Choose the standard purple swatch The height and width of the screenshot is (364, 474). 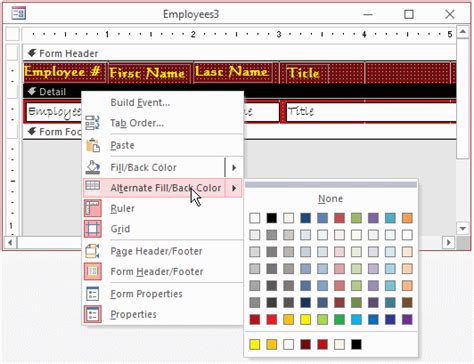(x=407, y=319)
